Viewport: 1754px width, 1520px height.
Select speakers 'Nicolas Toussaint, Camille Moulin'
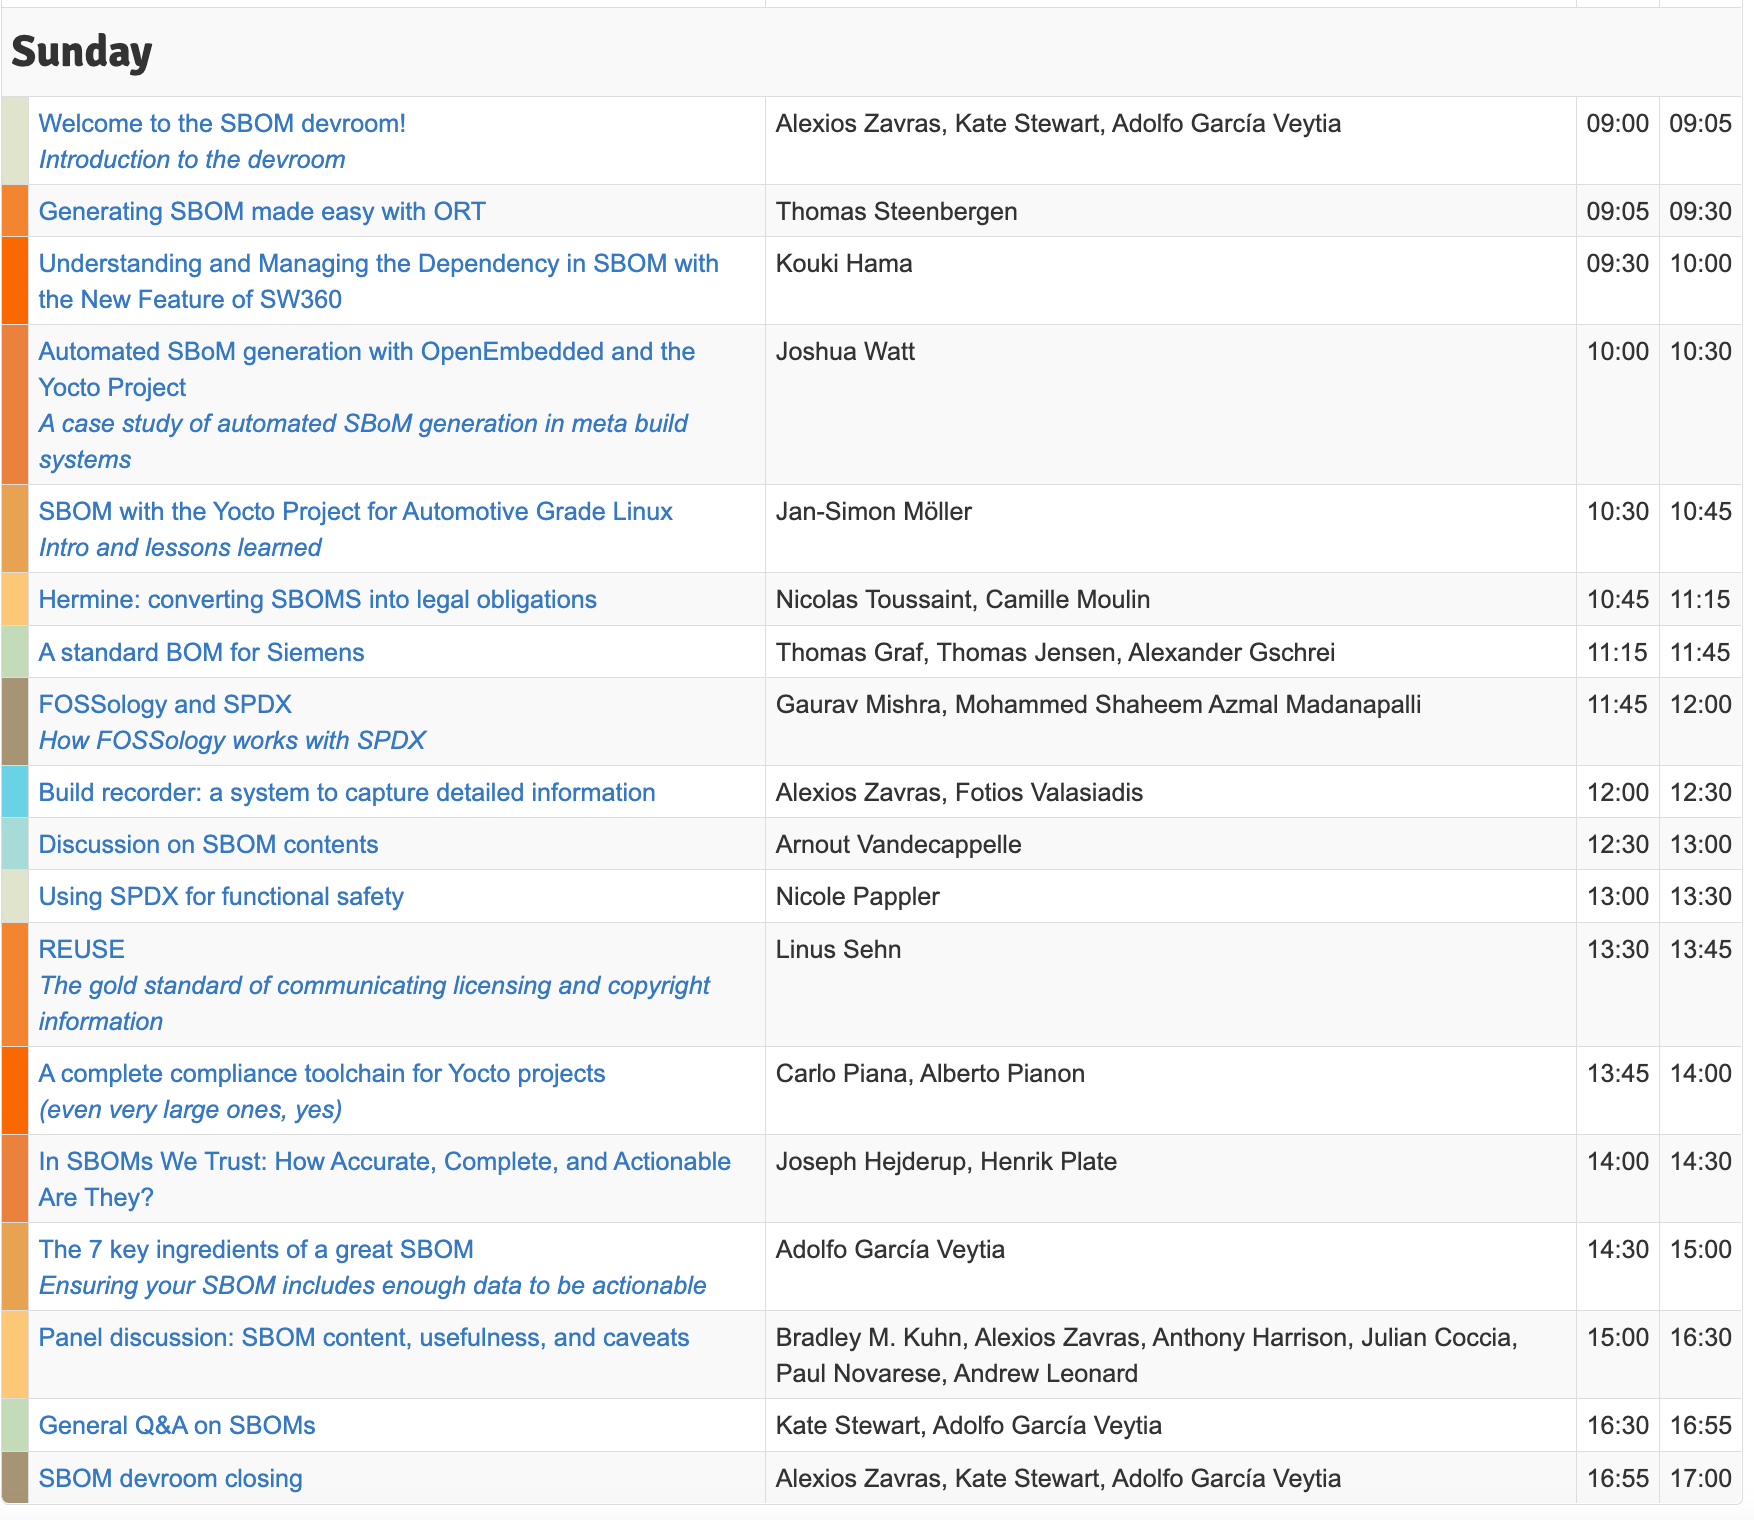click(x=963, y=599)
